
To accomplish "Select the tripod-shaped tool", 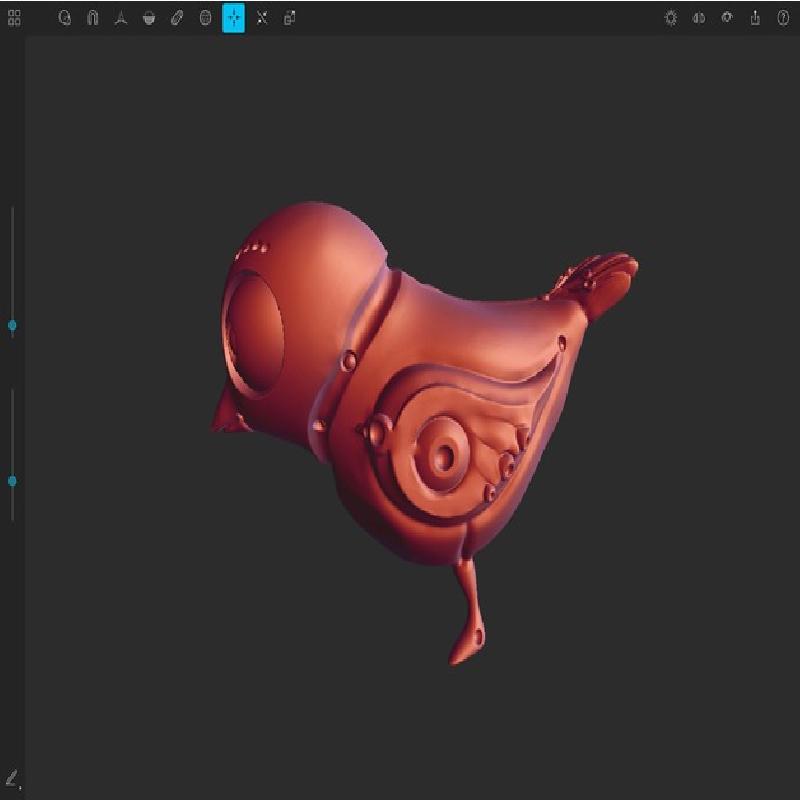I will 121,18.
